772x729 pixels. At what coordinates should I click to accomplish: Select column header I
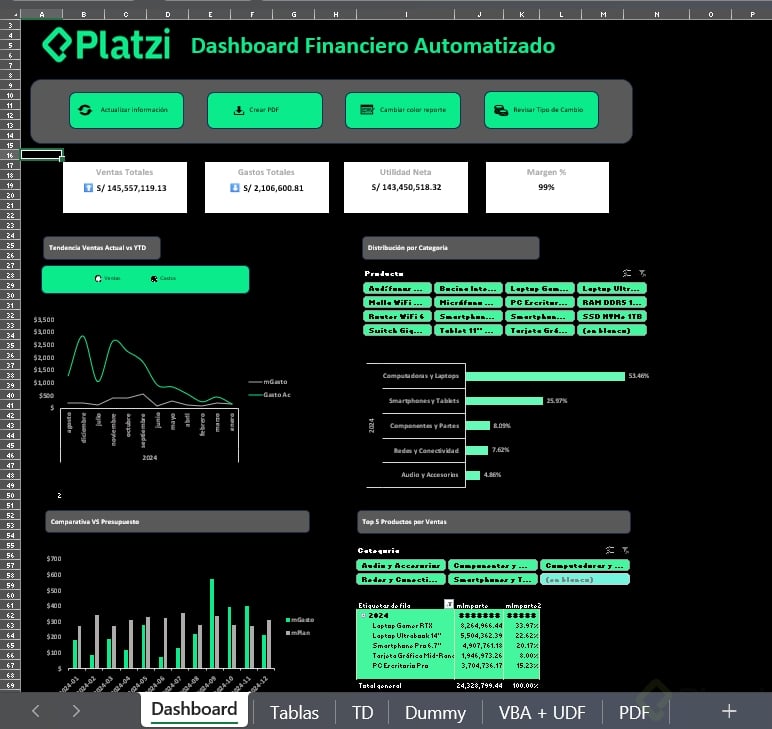click(406, 14)
